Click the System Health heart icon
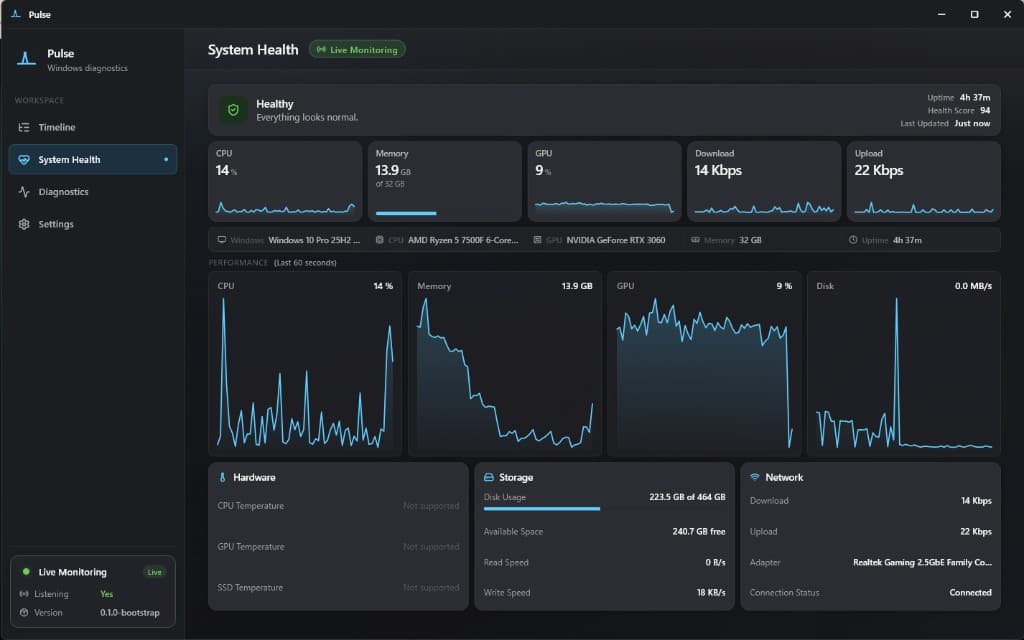Image resolution: width=1024 pixels, height=640 pixels. (24, 159)
